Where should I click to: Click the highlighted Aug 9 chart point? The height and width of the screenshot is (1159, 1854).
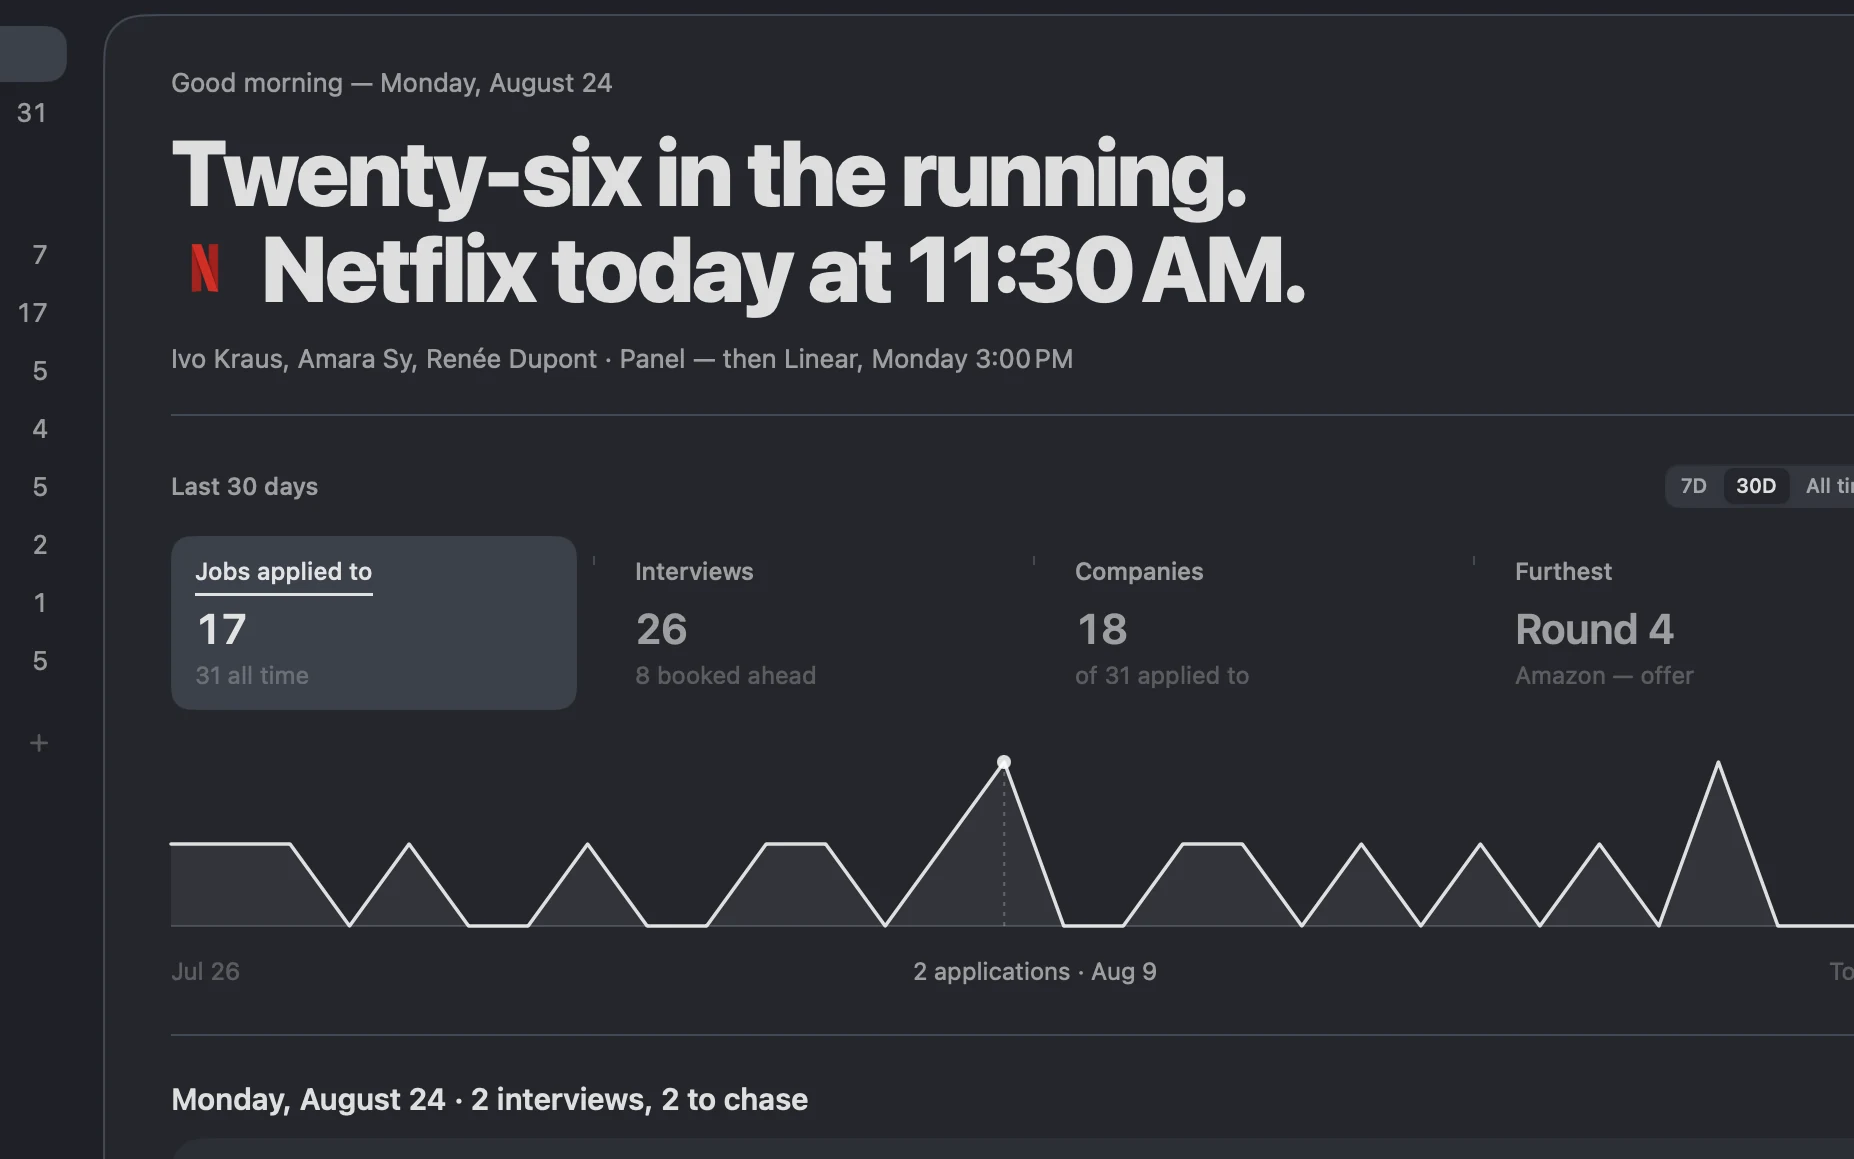(x=1004, y=762)
